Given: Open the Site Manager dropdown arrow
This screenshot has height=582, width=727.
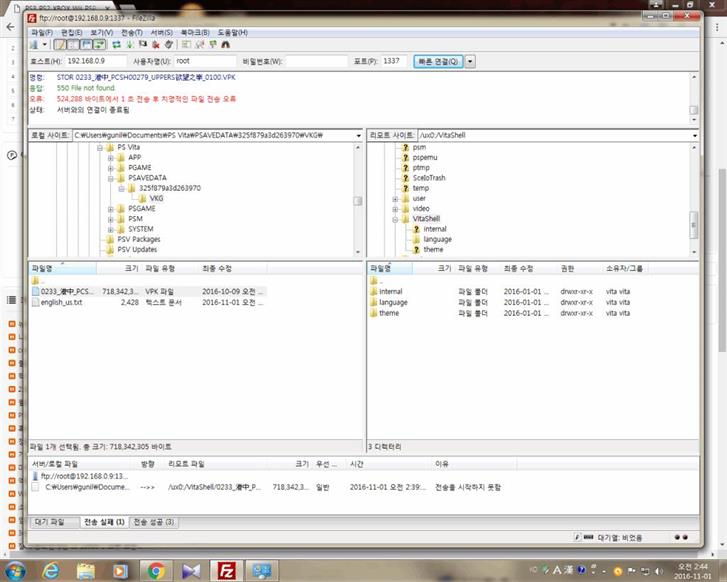Looking at the screenshot, I should pyautogui.click(x=45, y=45).
